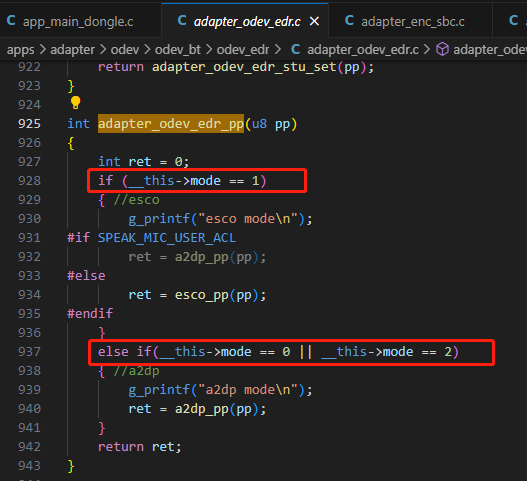
Task: Click the C file icon on app_main_dongle.c tab
Action: click(x=11, y=21)
